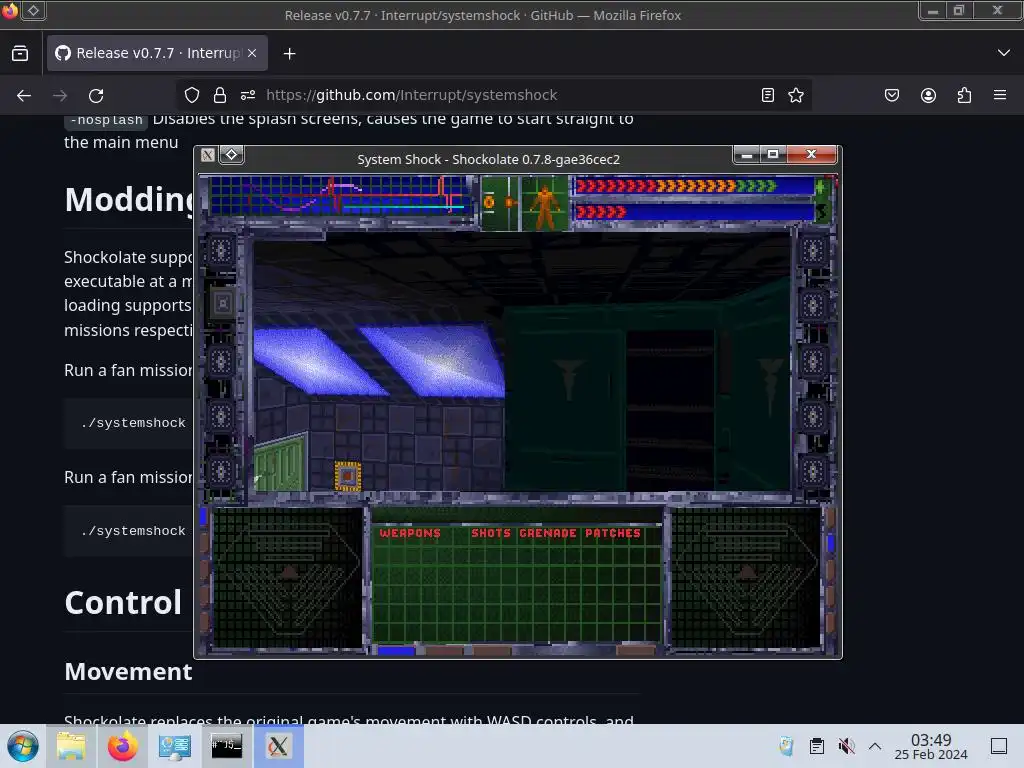The width and height of the screenshot is (1024, 768).
Task: Switch inventory to the PATCHES tab
Action: (613, 533)
